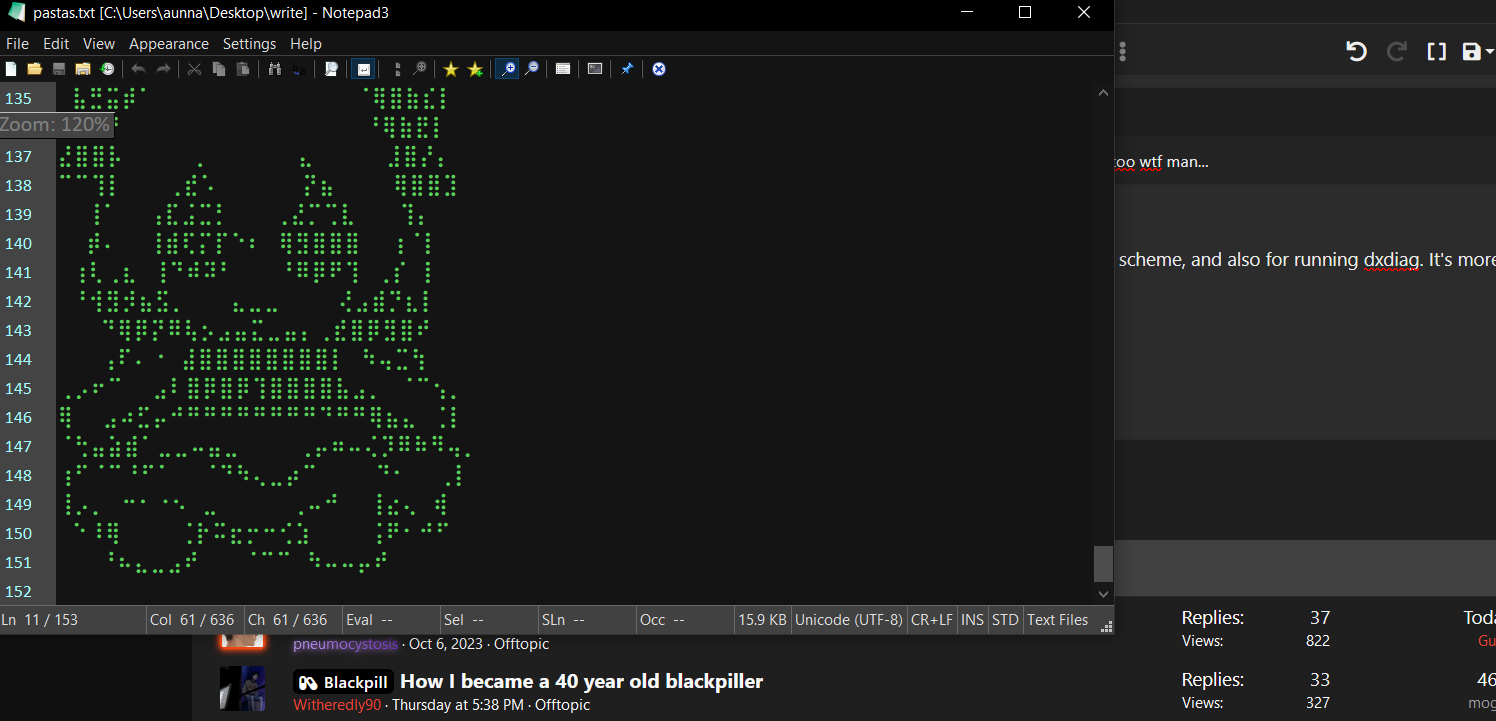Click the Ch 61 / 636 status field
The height and width of the screenshot is (721, 1496).
tap(292, 620)
